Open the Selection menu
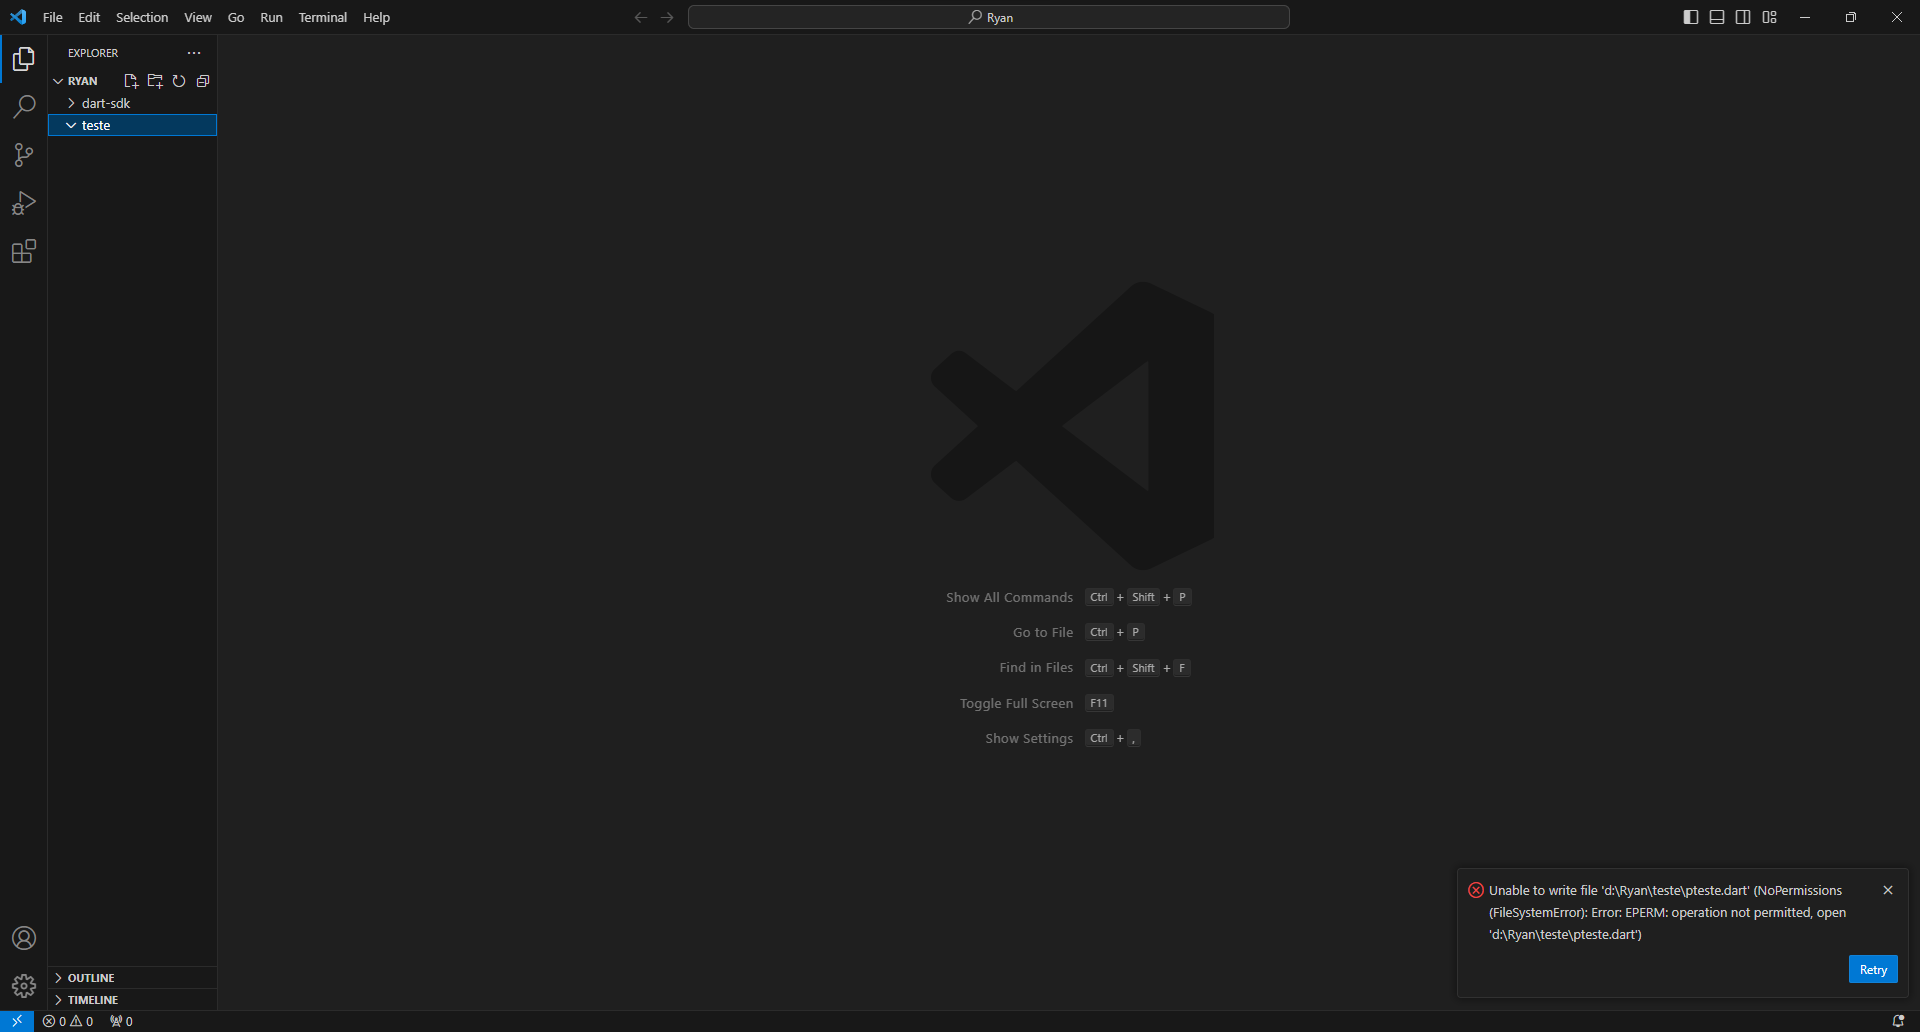 coord(142,17)
